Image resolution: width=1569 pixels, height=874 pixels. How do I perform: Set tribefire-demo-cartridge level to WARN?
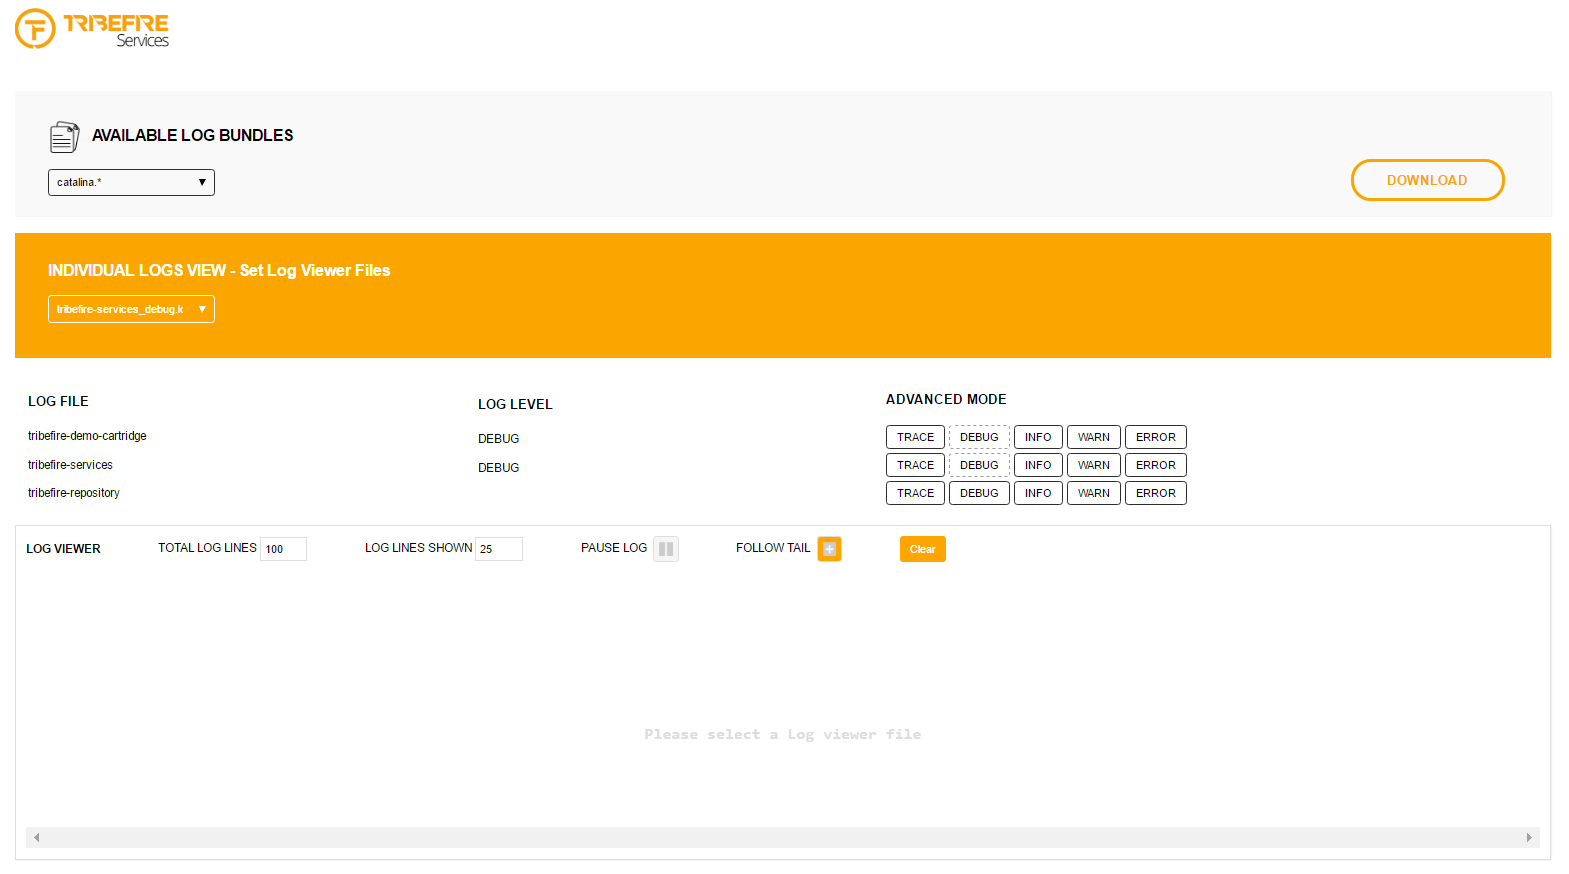[x=1093, y=437]
